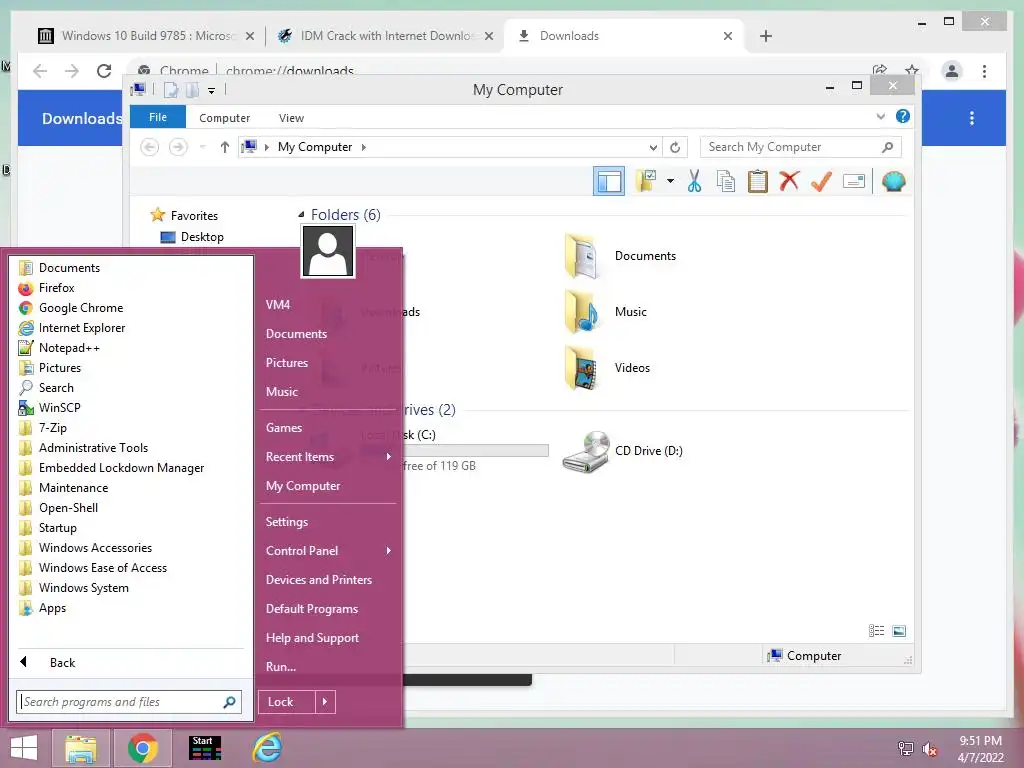Open the Computer ribbon tab
Viewport: 1024px width, 768px height.
[224, 118]
